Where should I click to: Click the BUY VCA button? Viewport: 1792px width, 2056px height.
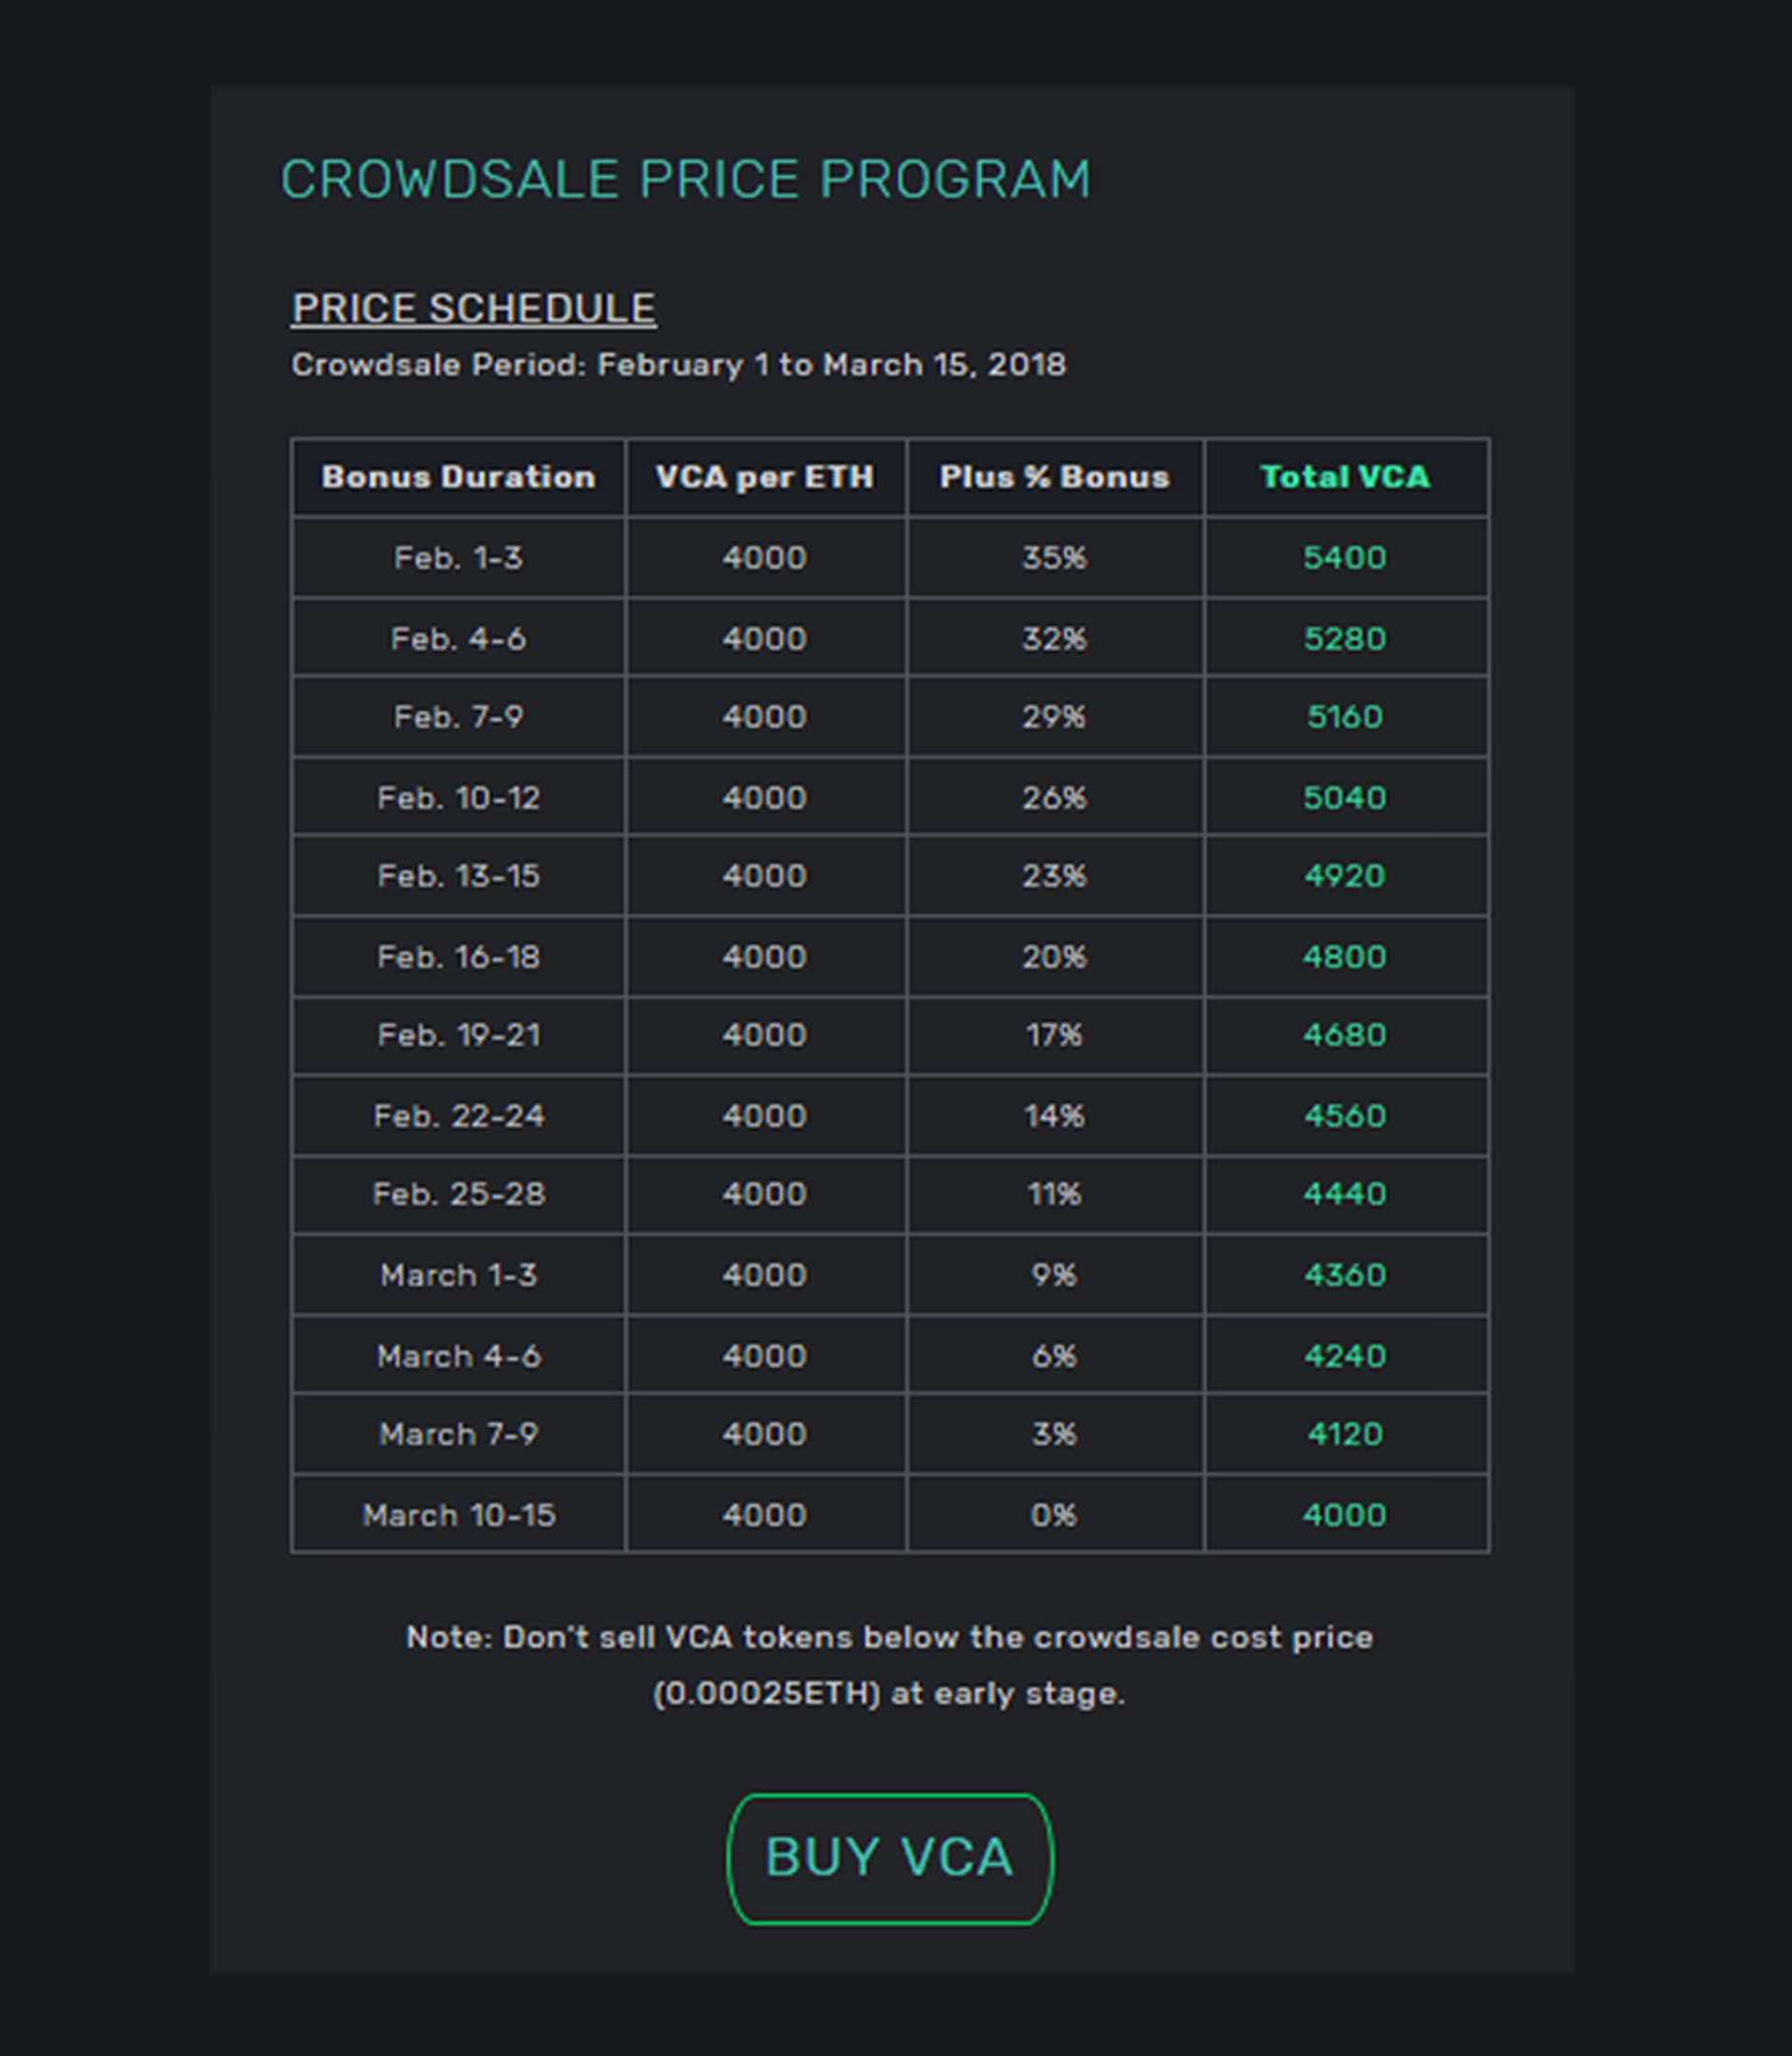tap(889, 1859)
